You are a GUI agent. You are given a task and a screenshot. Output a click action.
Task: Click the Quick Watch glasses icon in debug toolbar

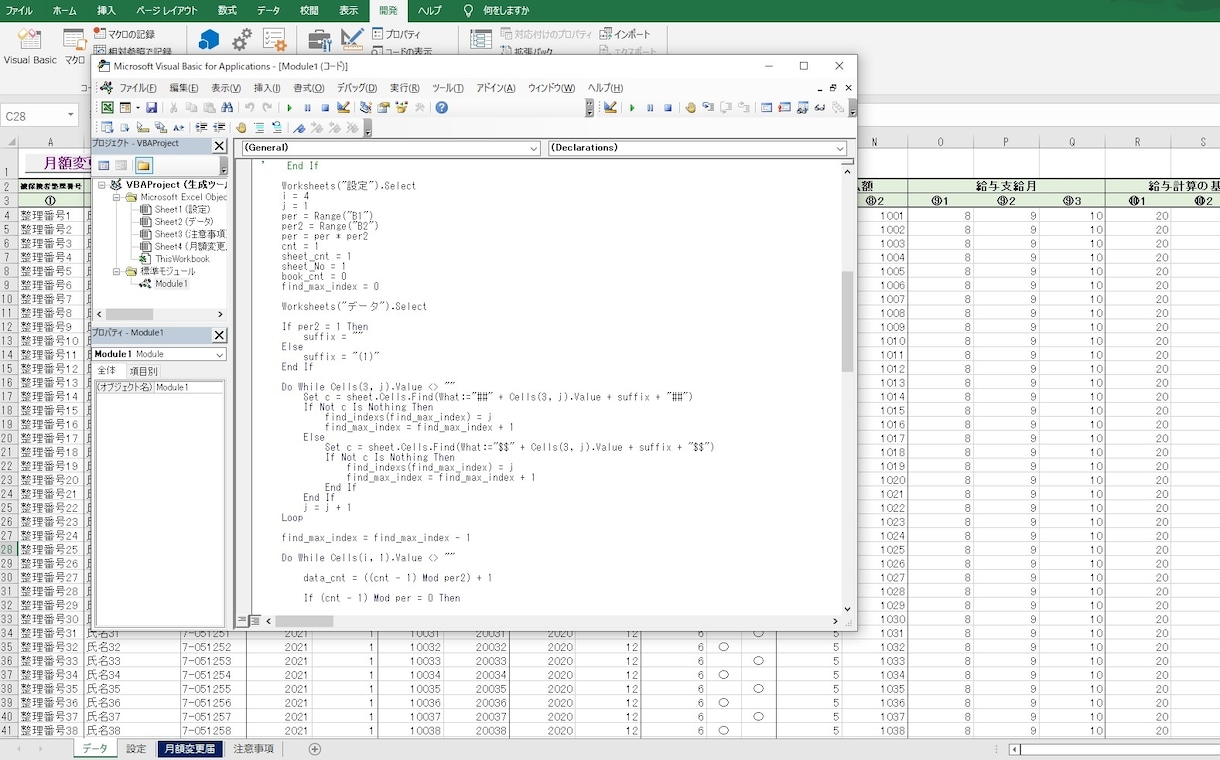(820, 107)
